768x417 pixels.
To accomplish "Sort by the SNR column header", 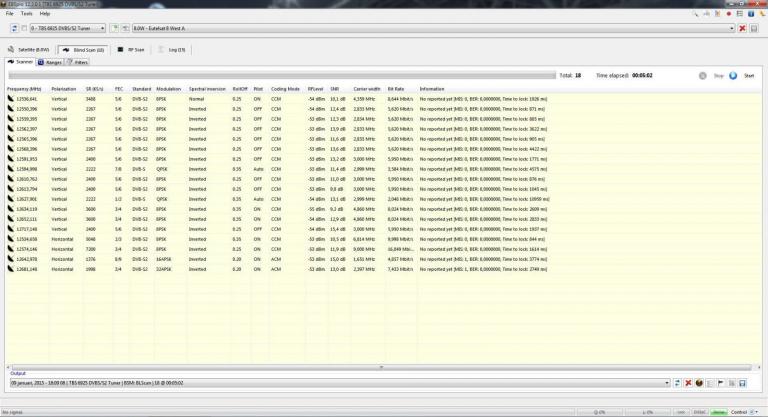I will (x=334, y=89).
